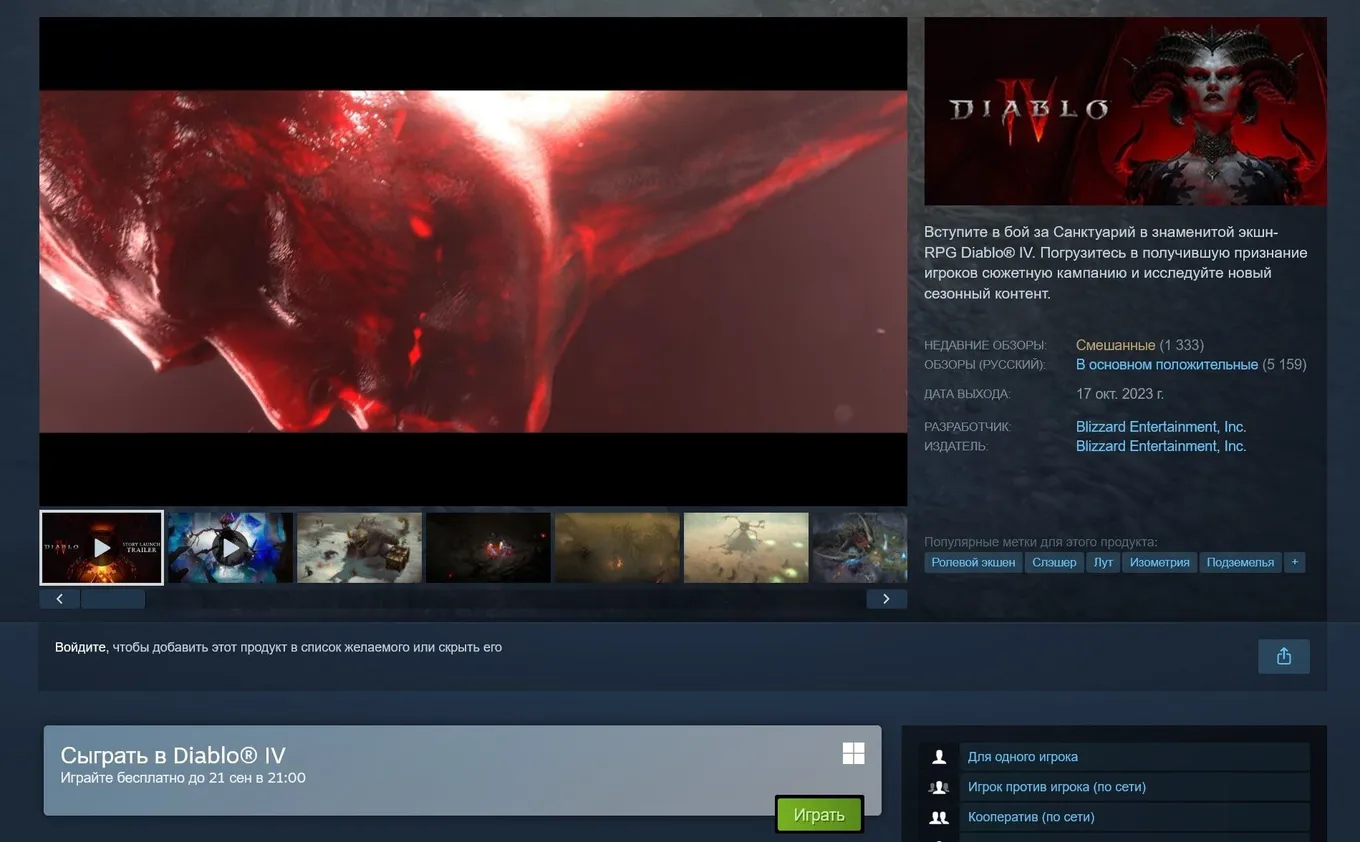
Task: Click the main trailer video player
Action: 473,261
